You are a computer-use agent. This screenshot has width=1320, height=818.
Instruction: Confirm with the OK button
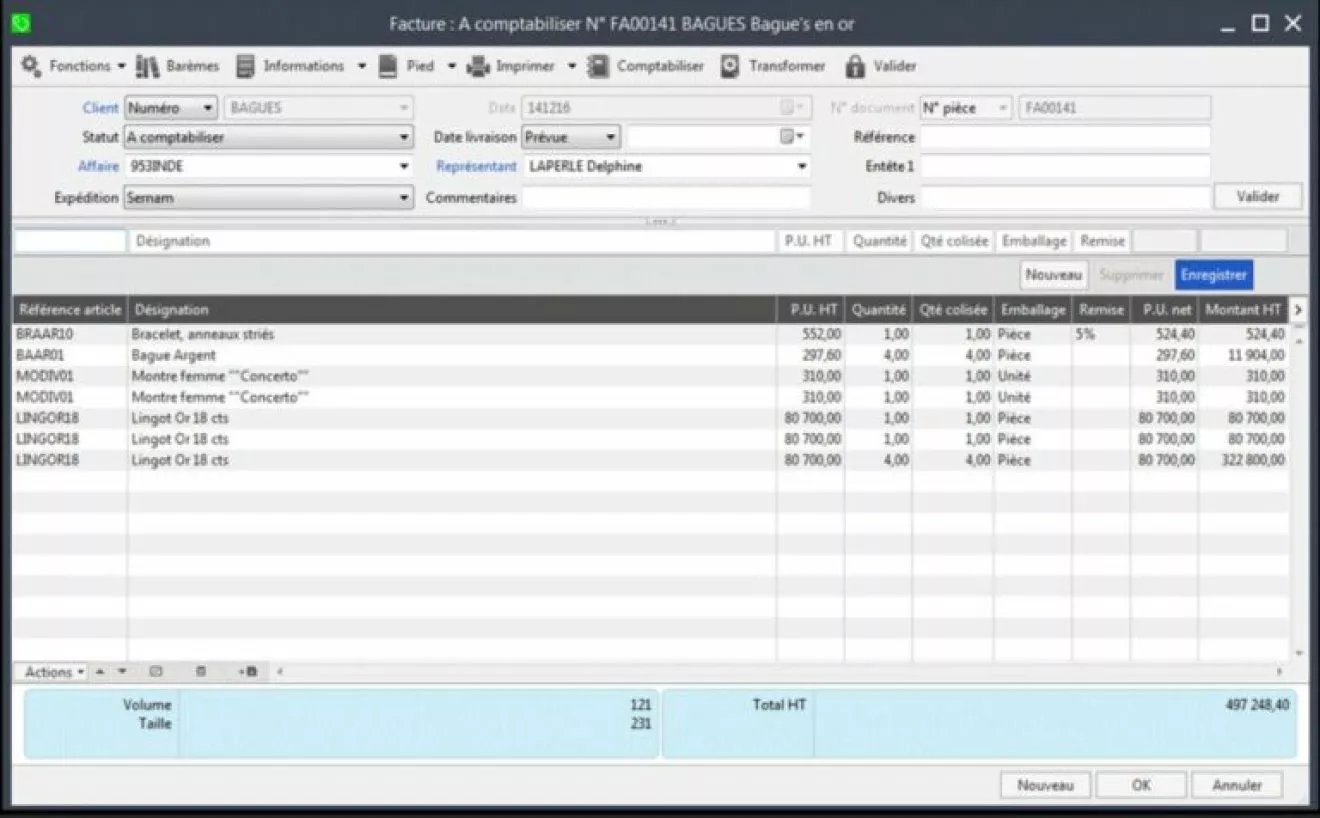[x=1141, y=785]
